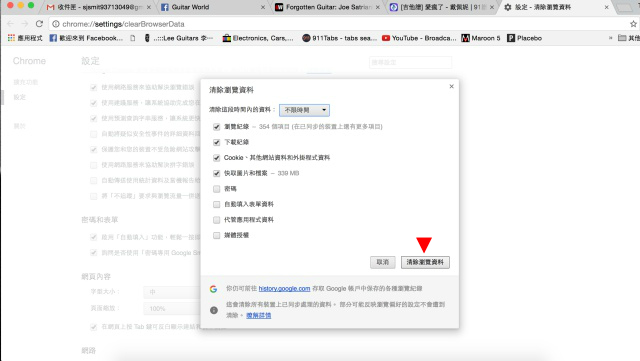Show hidden bookmarks with overflow chevron
The image size is (640, 361).
click(611, 38)
